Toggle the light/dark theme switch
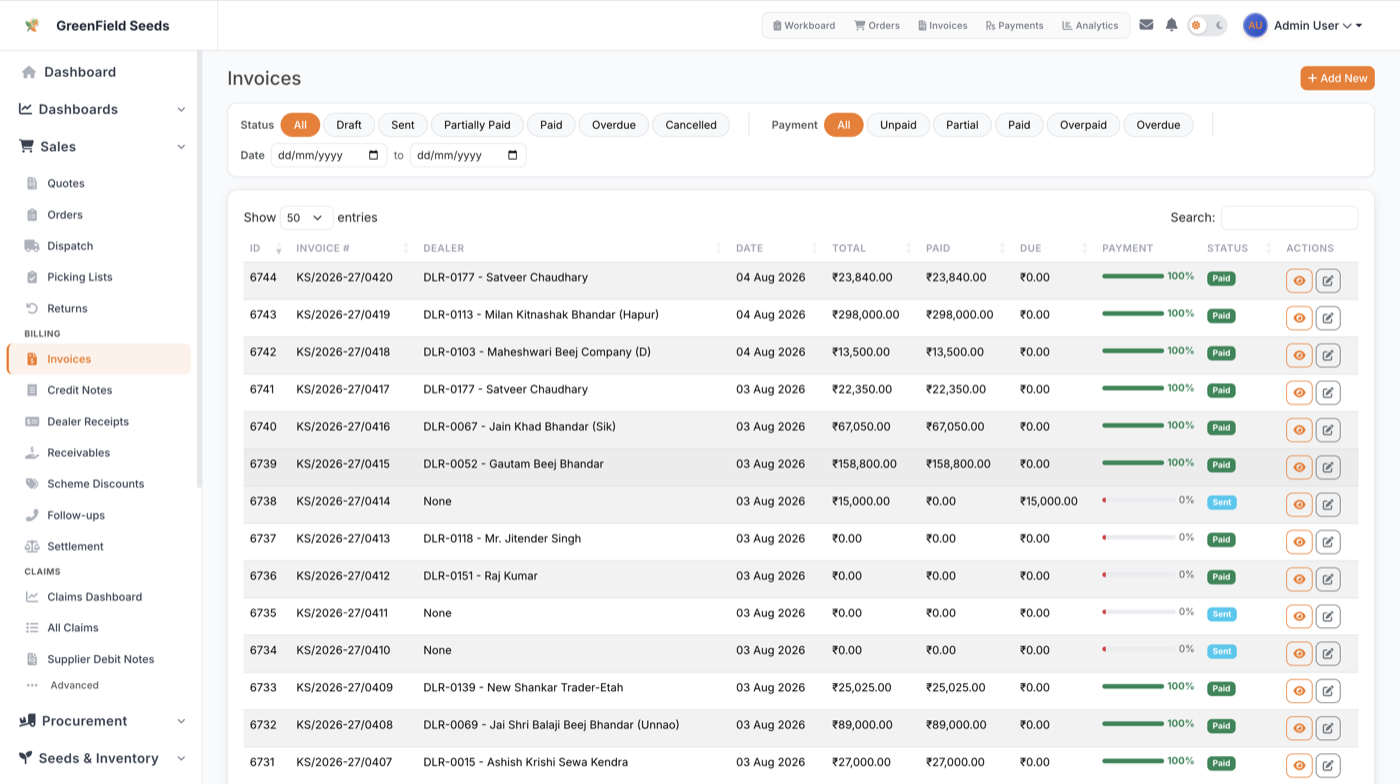This screenshot has height=784, width=1400. pyautogui.click(x=1207, y=25)
